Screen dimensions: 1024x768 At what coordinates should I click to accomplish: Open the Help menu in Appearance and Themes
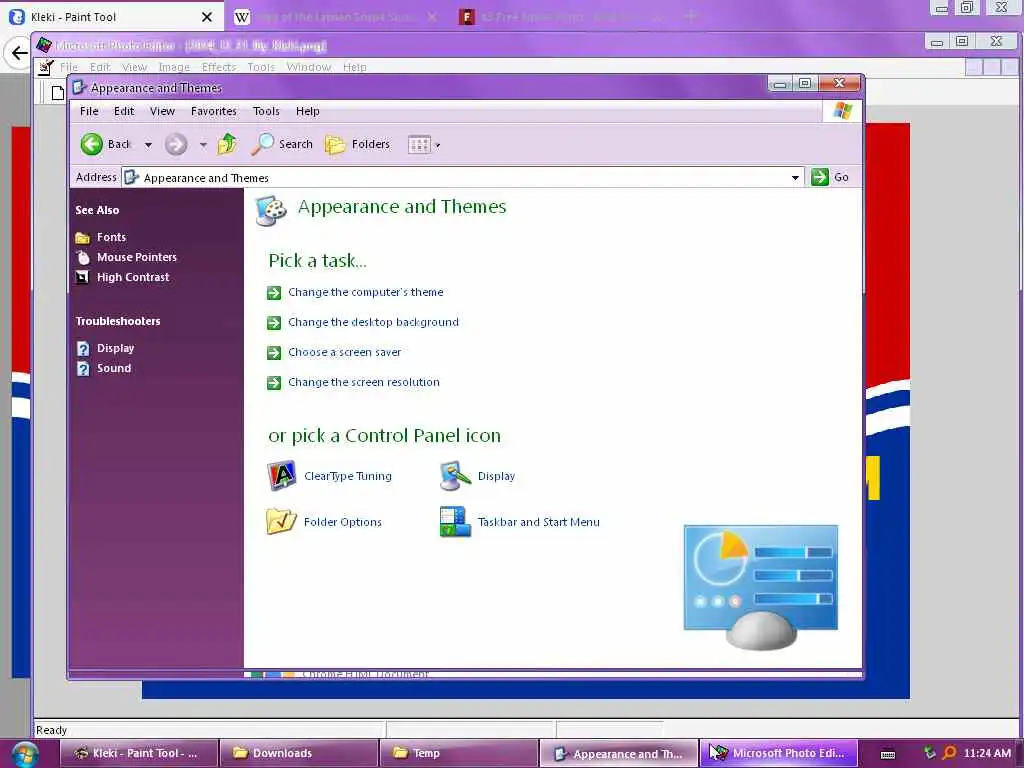pos(308,111)
